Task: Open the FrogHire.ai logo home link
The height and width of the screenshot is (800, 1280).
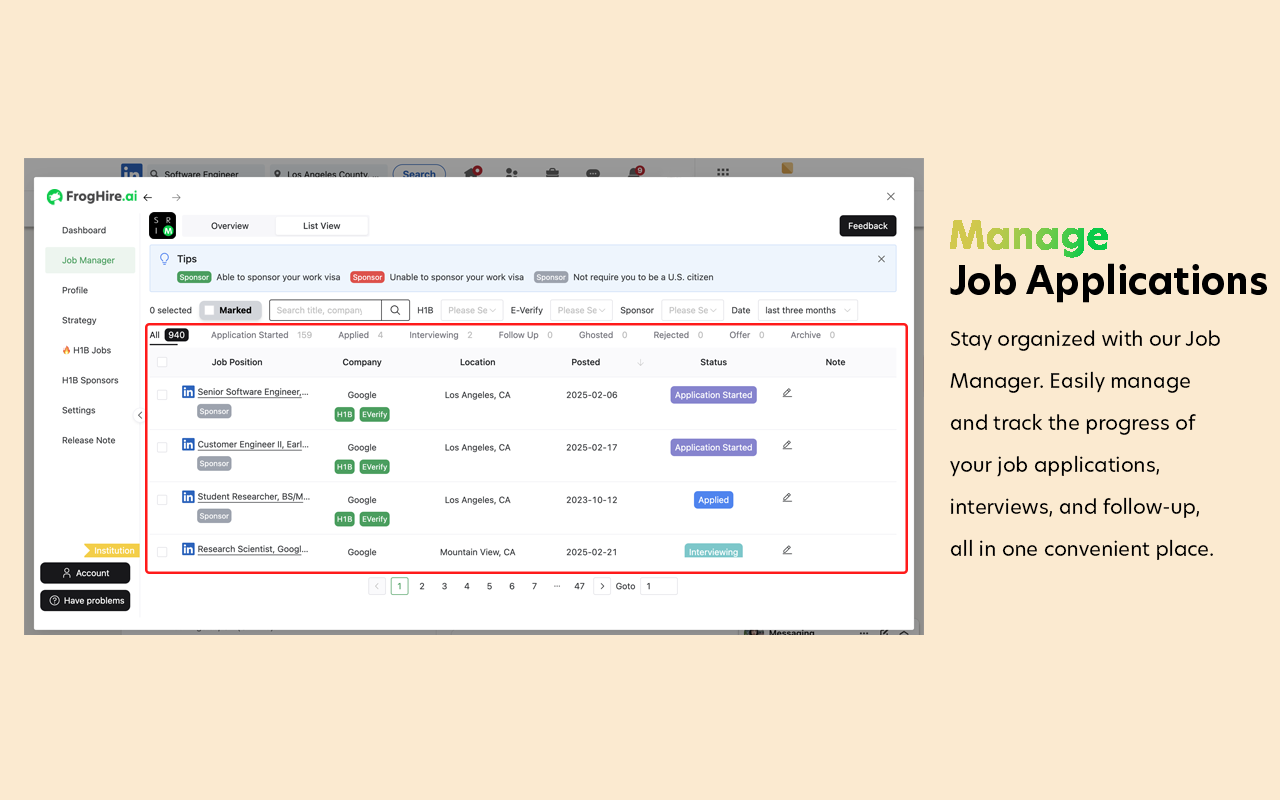Action: (x=91, y=197)
